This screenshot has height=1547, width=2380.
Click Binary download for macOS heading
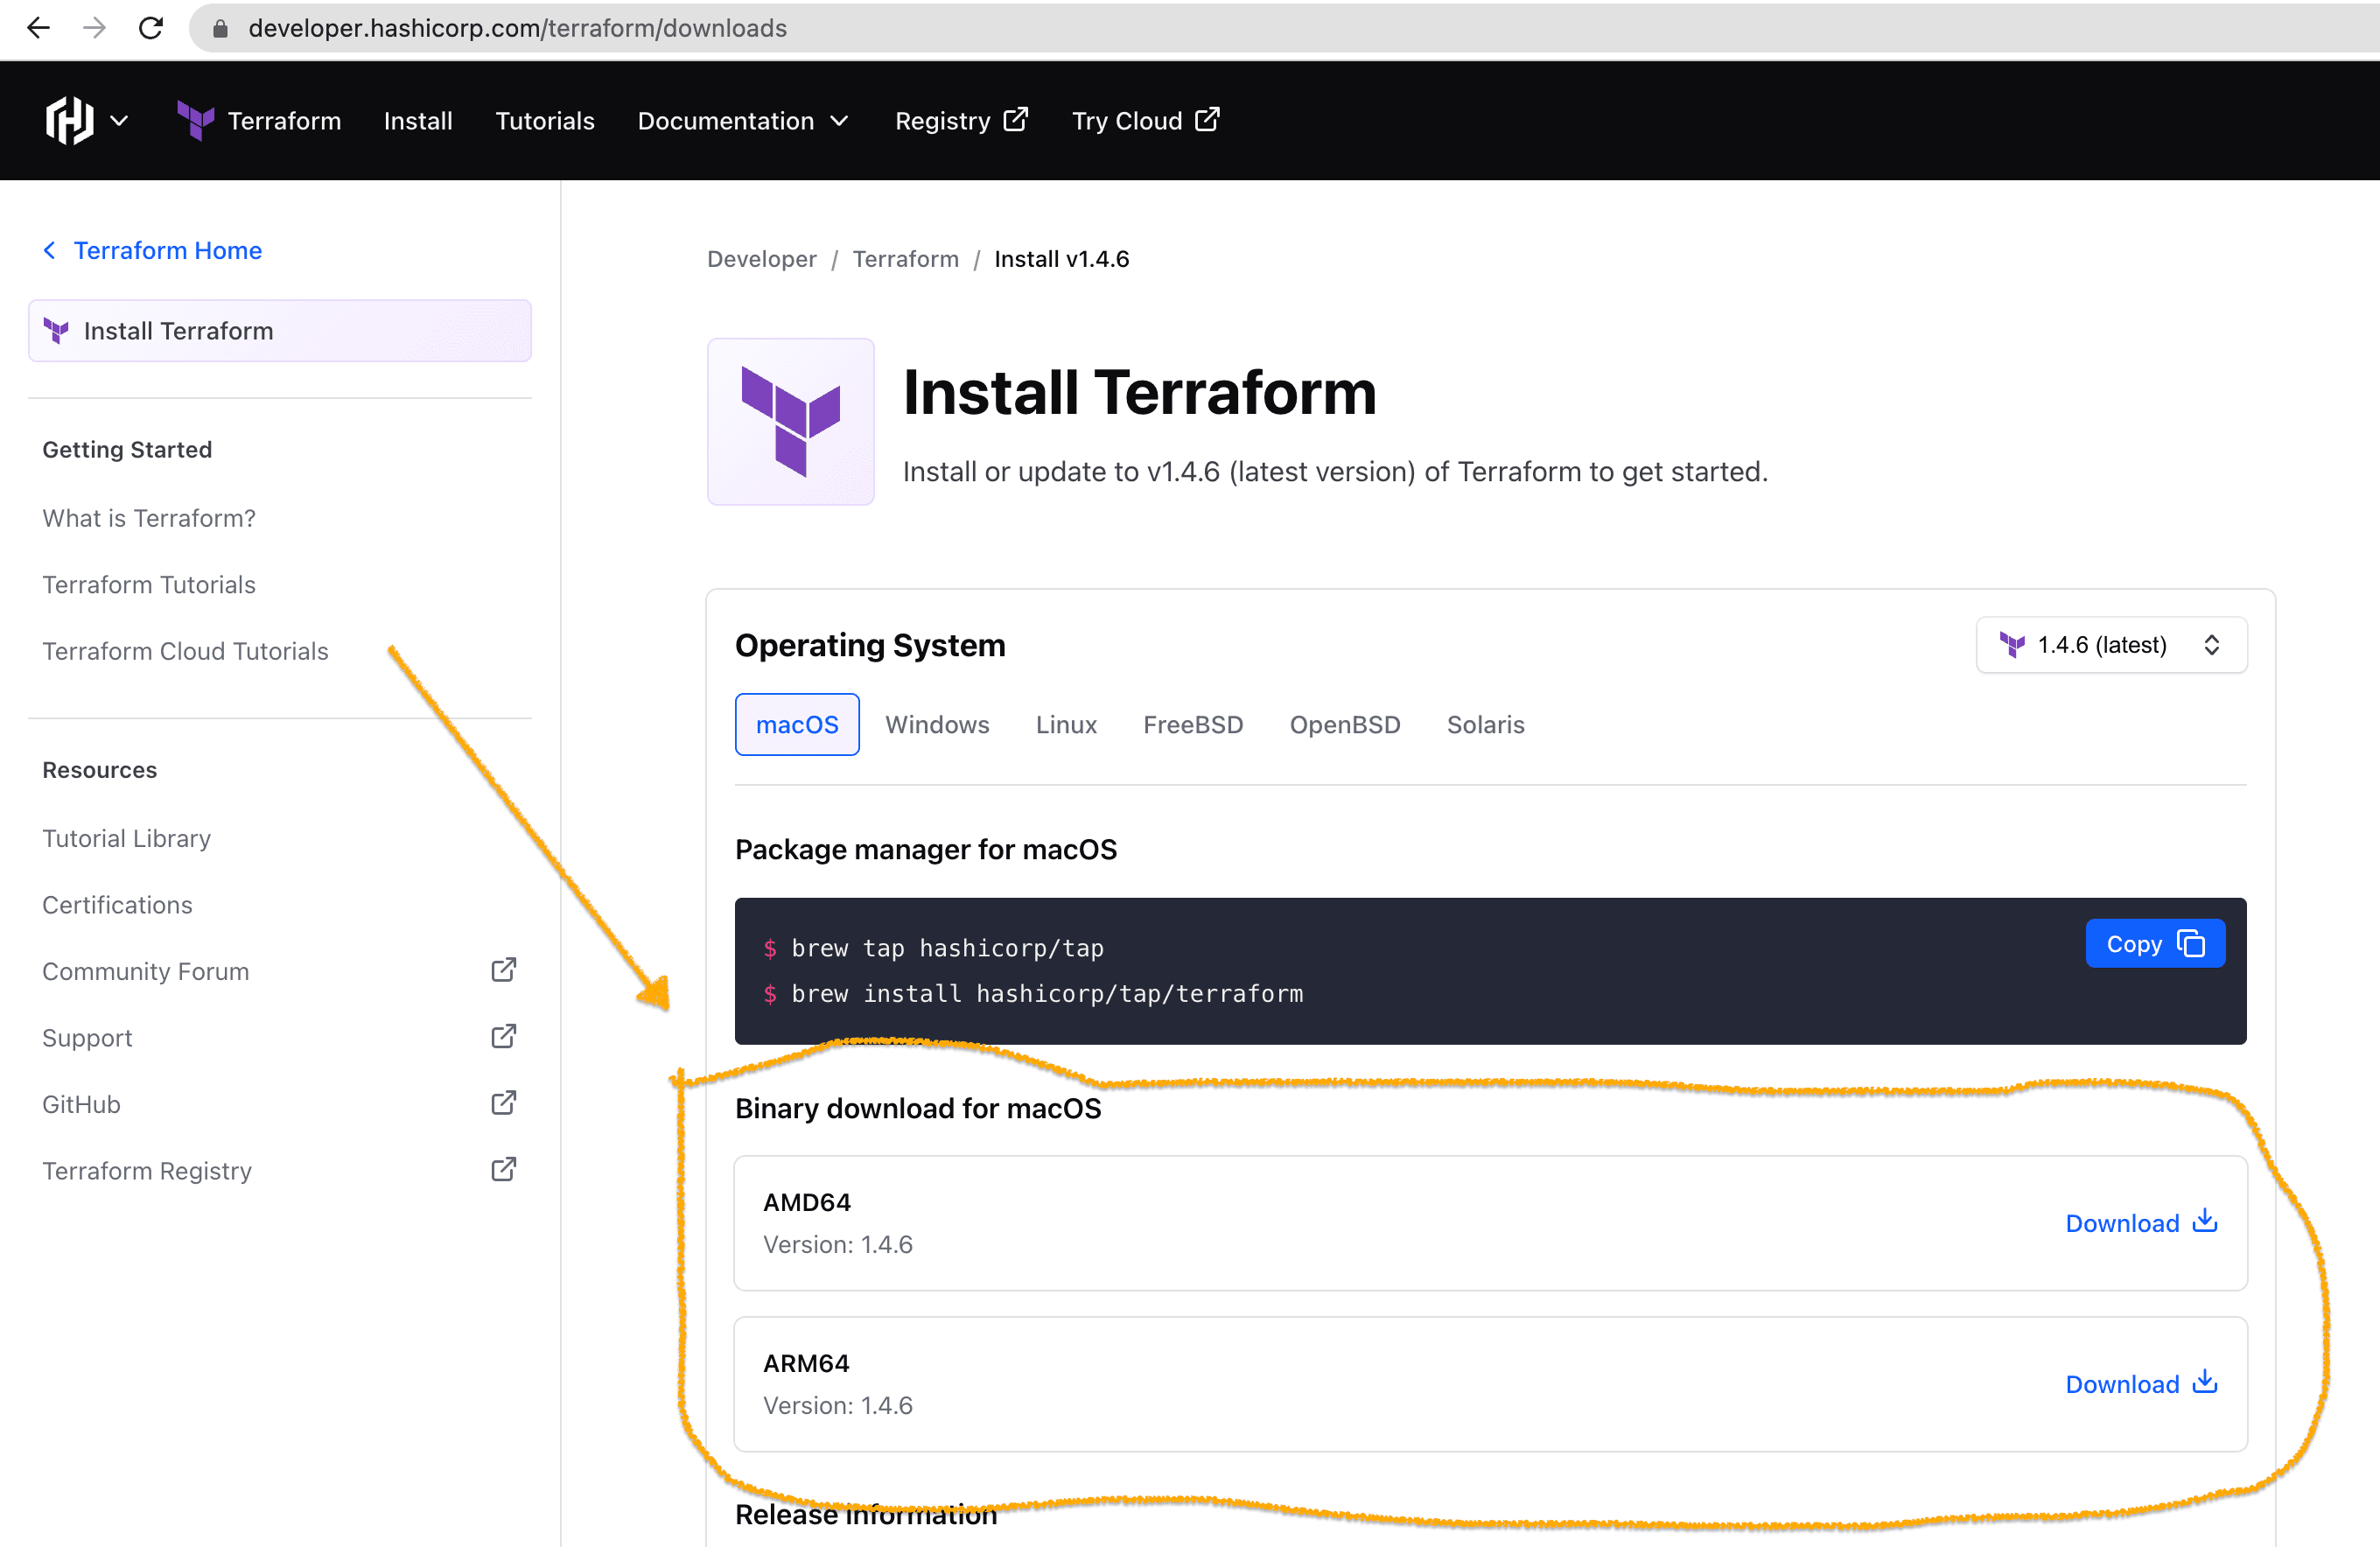pos(918,1108)
